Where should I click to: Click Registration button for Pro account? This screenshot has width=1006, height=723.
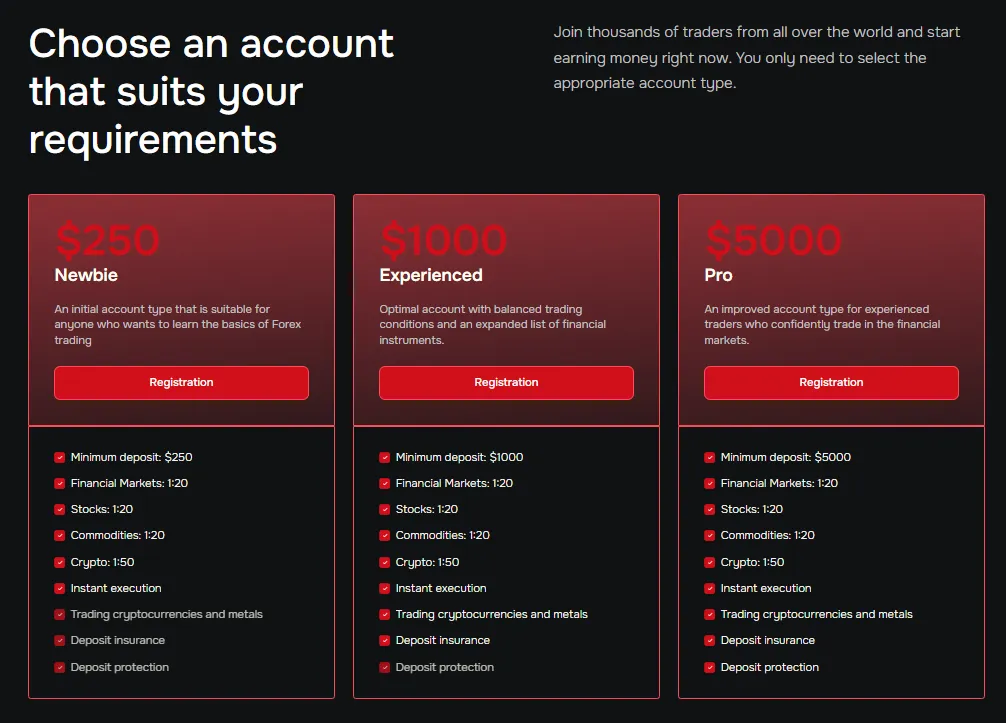(831, 383)
